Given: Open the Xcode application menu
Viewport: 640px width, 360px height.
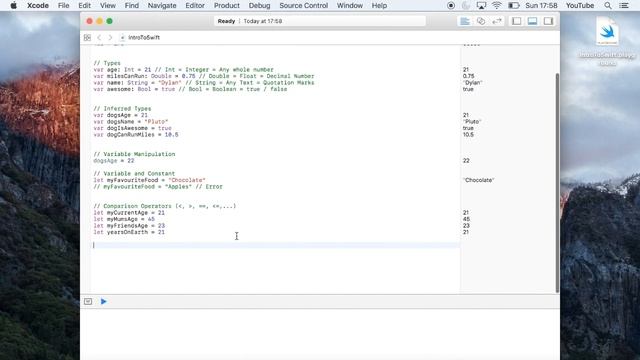Looking at the screenshot, I should pos(38,5).
